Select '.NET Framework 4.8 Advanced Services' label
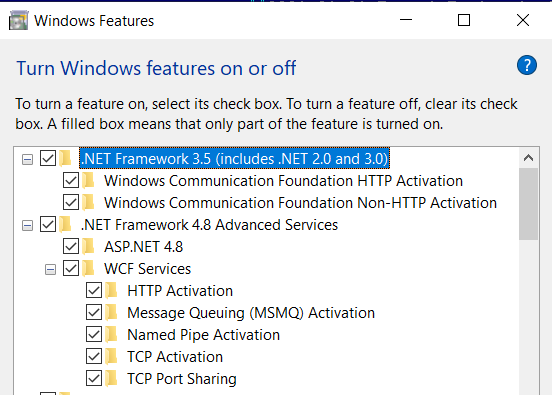The image size is (552, 395). click(209, 225)
